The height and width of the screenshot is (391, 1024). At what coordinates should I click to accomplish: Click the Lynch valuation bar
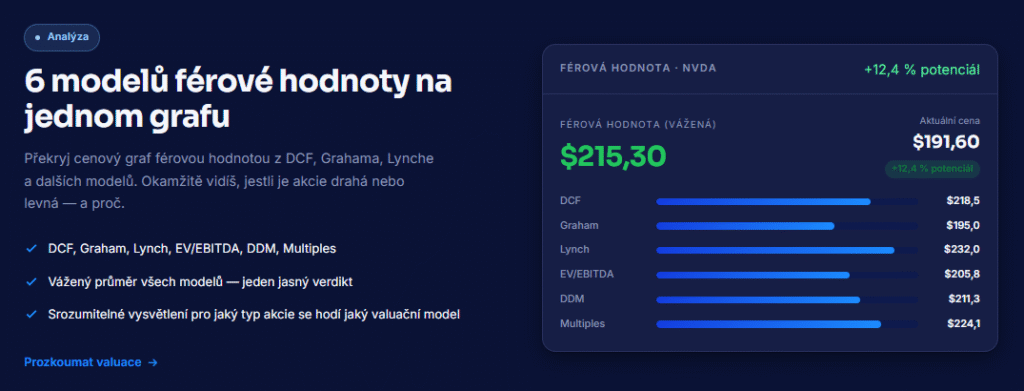click(786, 250)
